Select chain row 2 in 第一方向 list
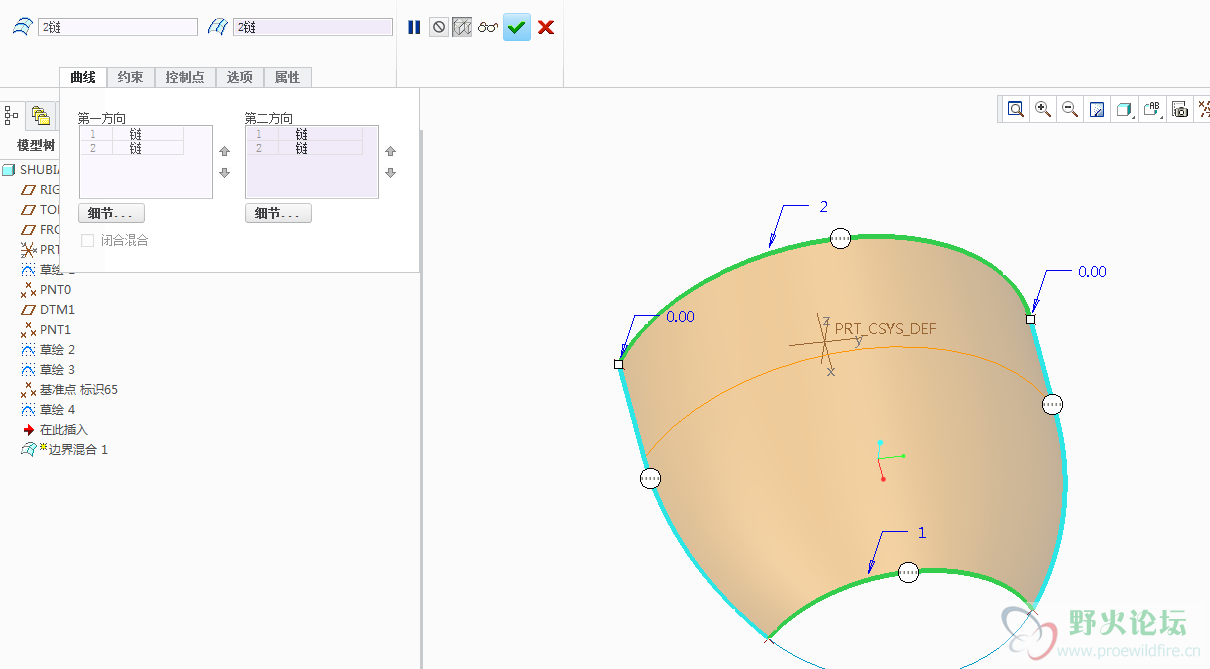Image resolution: width=1210 pixels, height=669 pixels. [132, 148]
